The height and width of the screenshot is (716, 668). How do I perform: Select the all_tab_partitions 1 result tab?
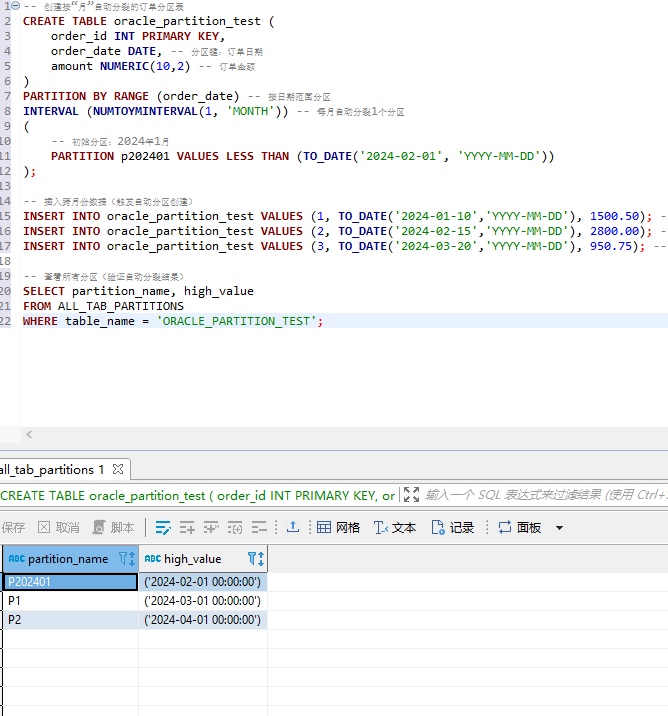click(x=50, y=469)
